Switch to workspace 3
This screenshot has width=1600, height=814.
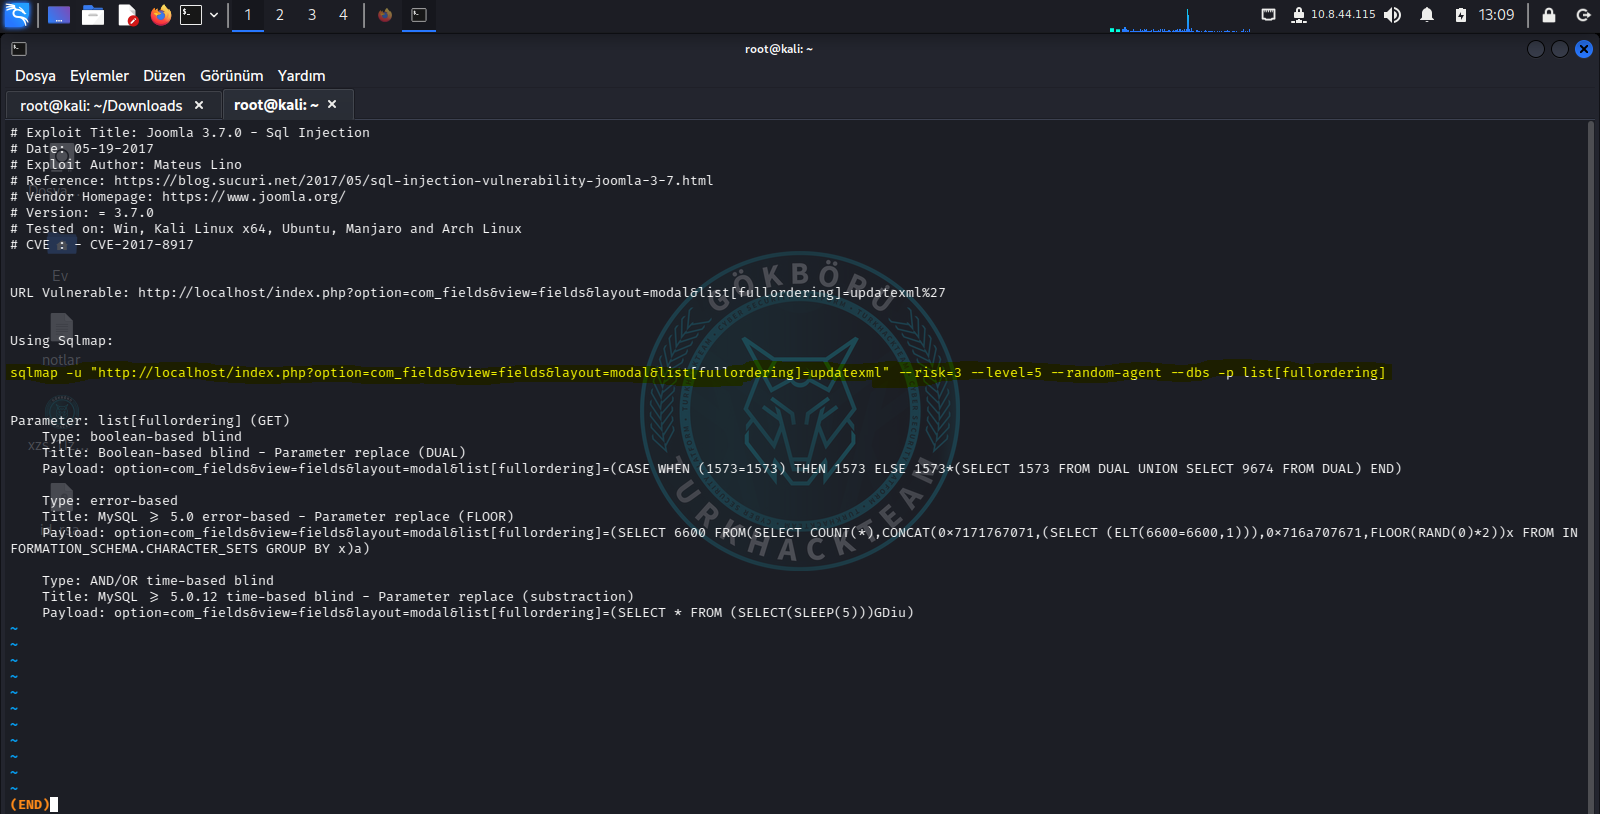pyautogui.click(x=312, y=15)
